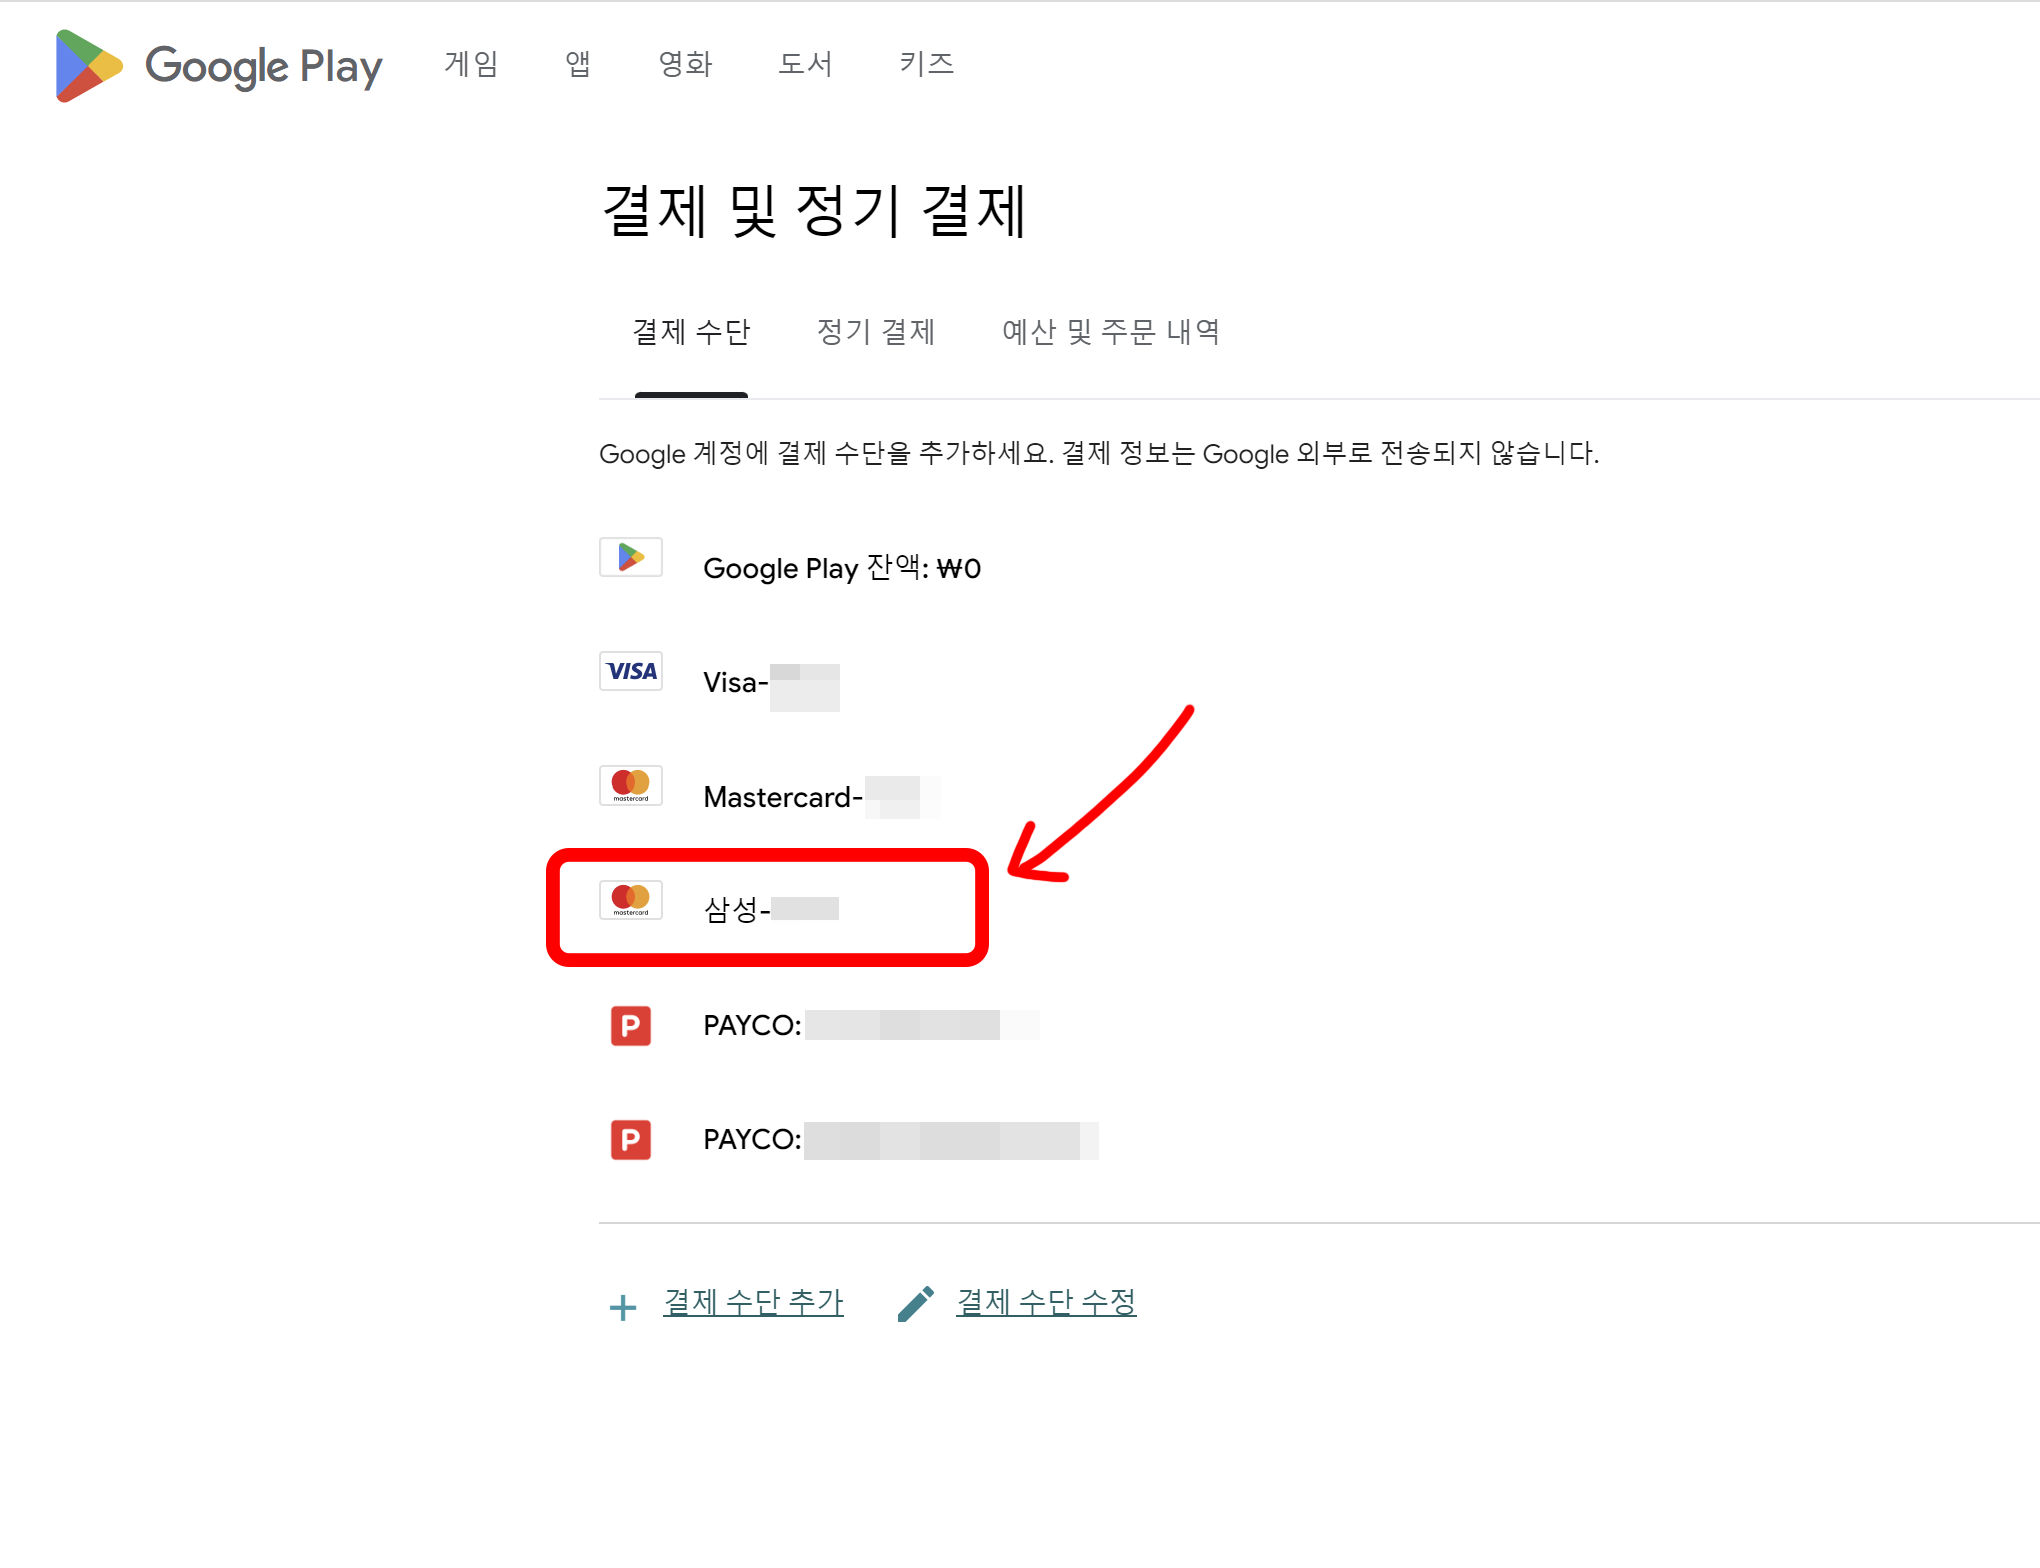Switch to 예산 및 주문 내역 tab
Screen dimensions: 2040x1568
pos(1110,332)
